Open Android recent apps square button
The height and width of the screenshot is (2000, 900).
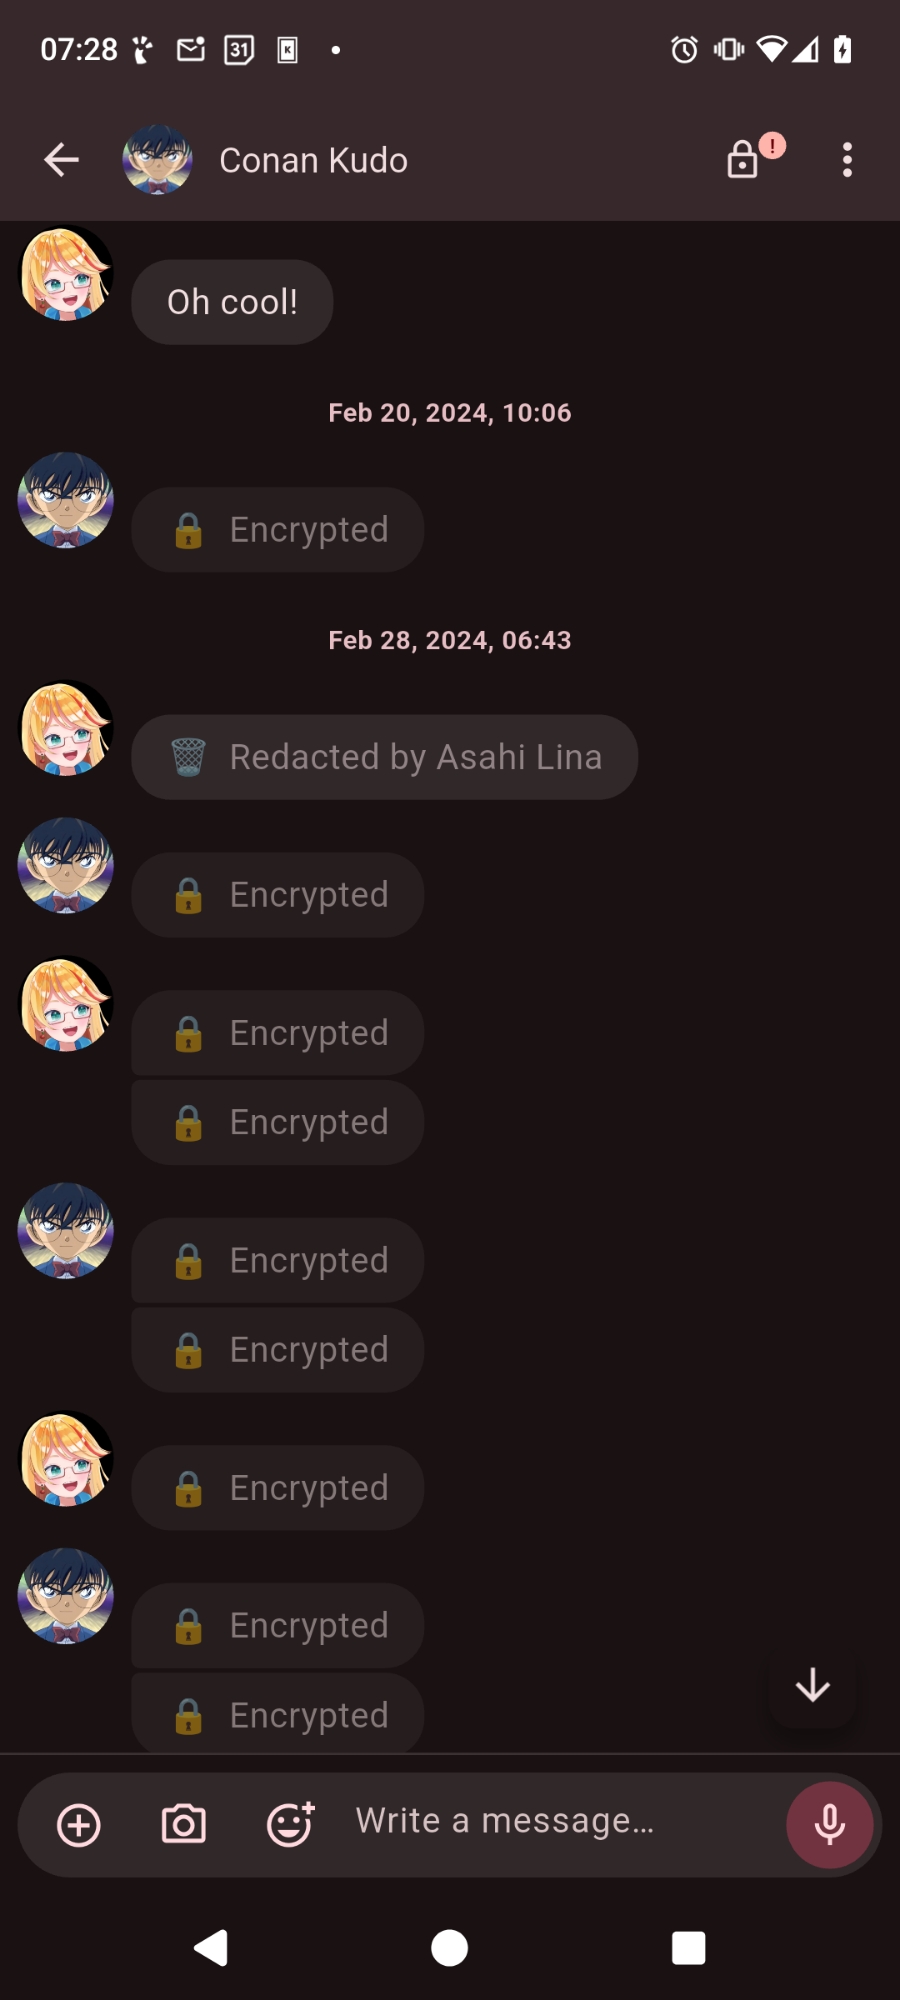click(688, 1948)
